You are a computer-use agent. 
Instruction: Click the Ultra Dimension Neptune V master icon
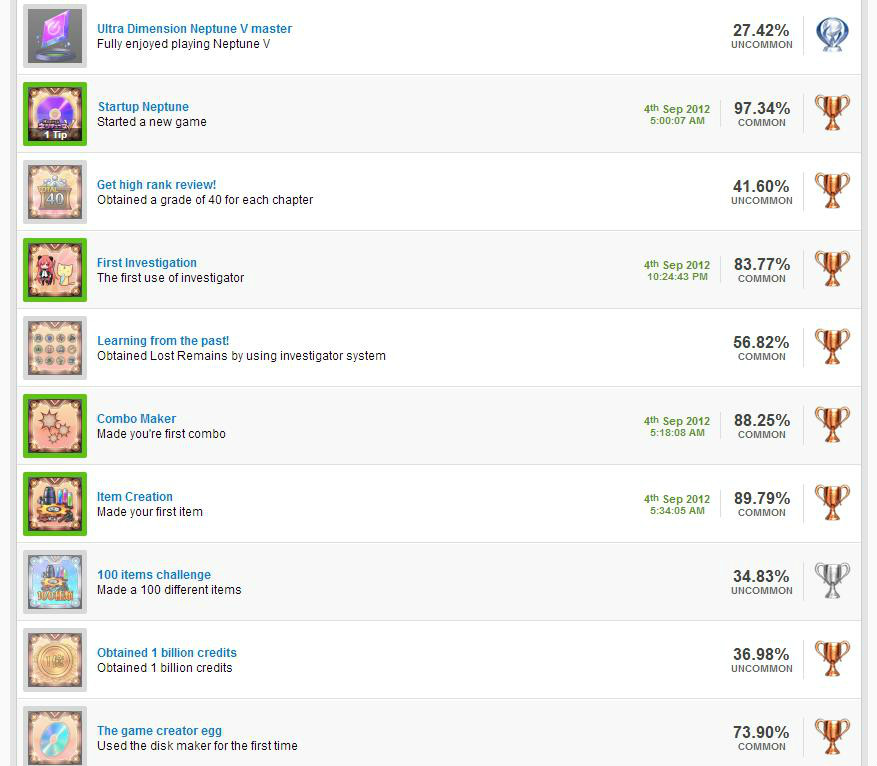(55, 36)
